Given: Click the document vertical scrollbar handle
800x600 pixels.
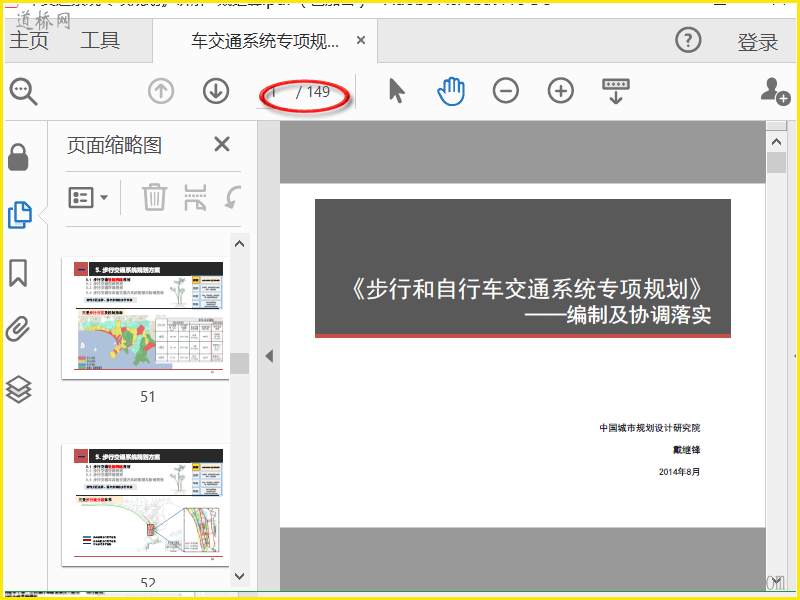Looking at the screenshot, I should 777,163.
